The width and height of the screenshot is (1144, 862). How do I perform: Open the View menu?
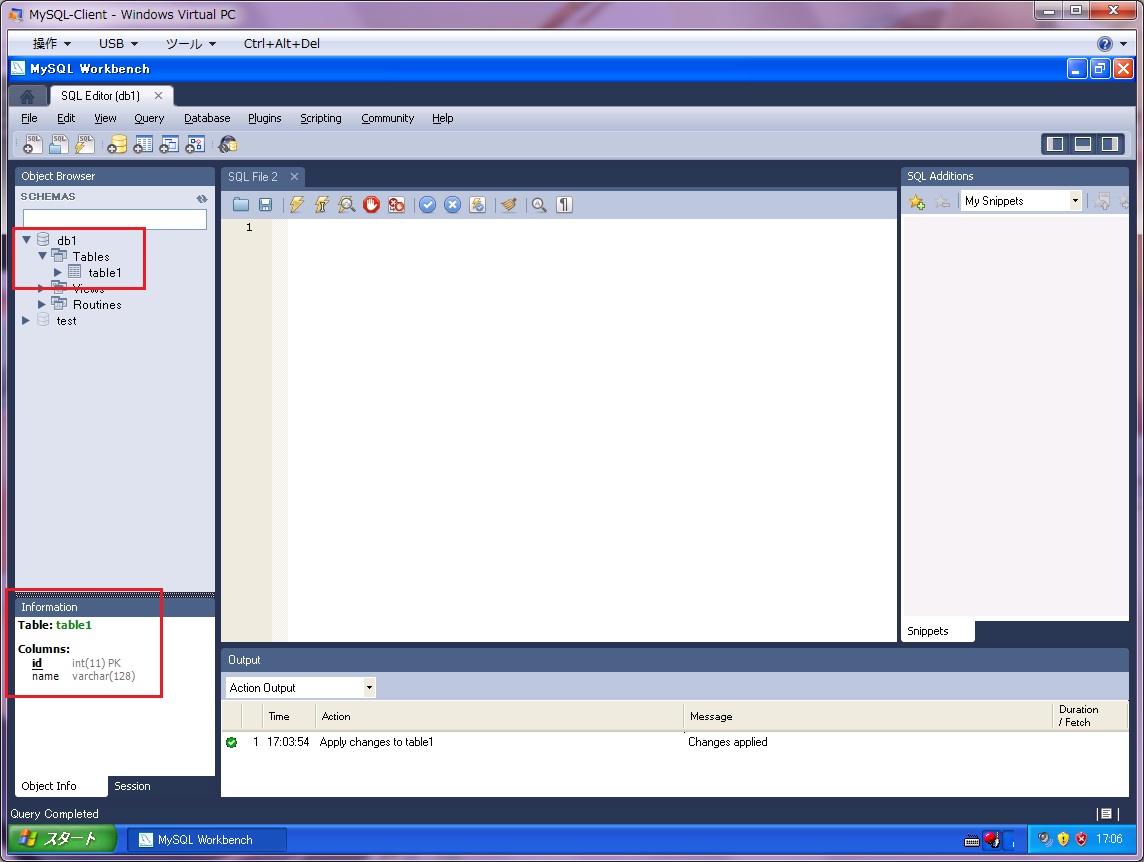(105, 118)
